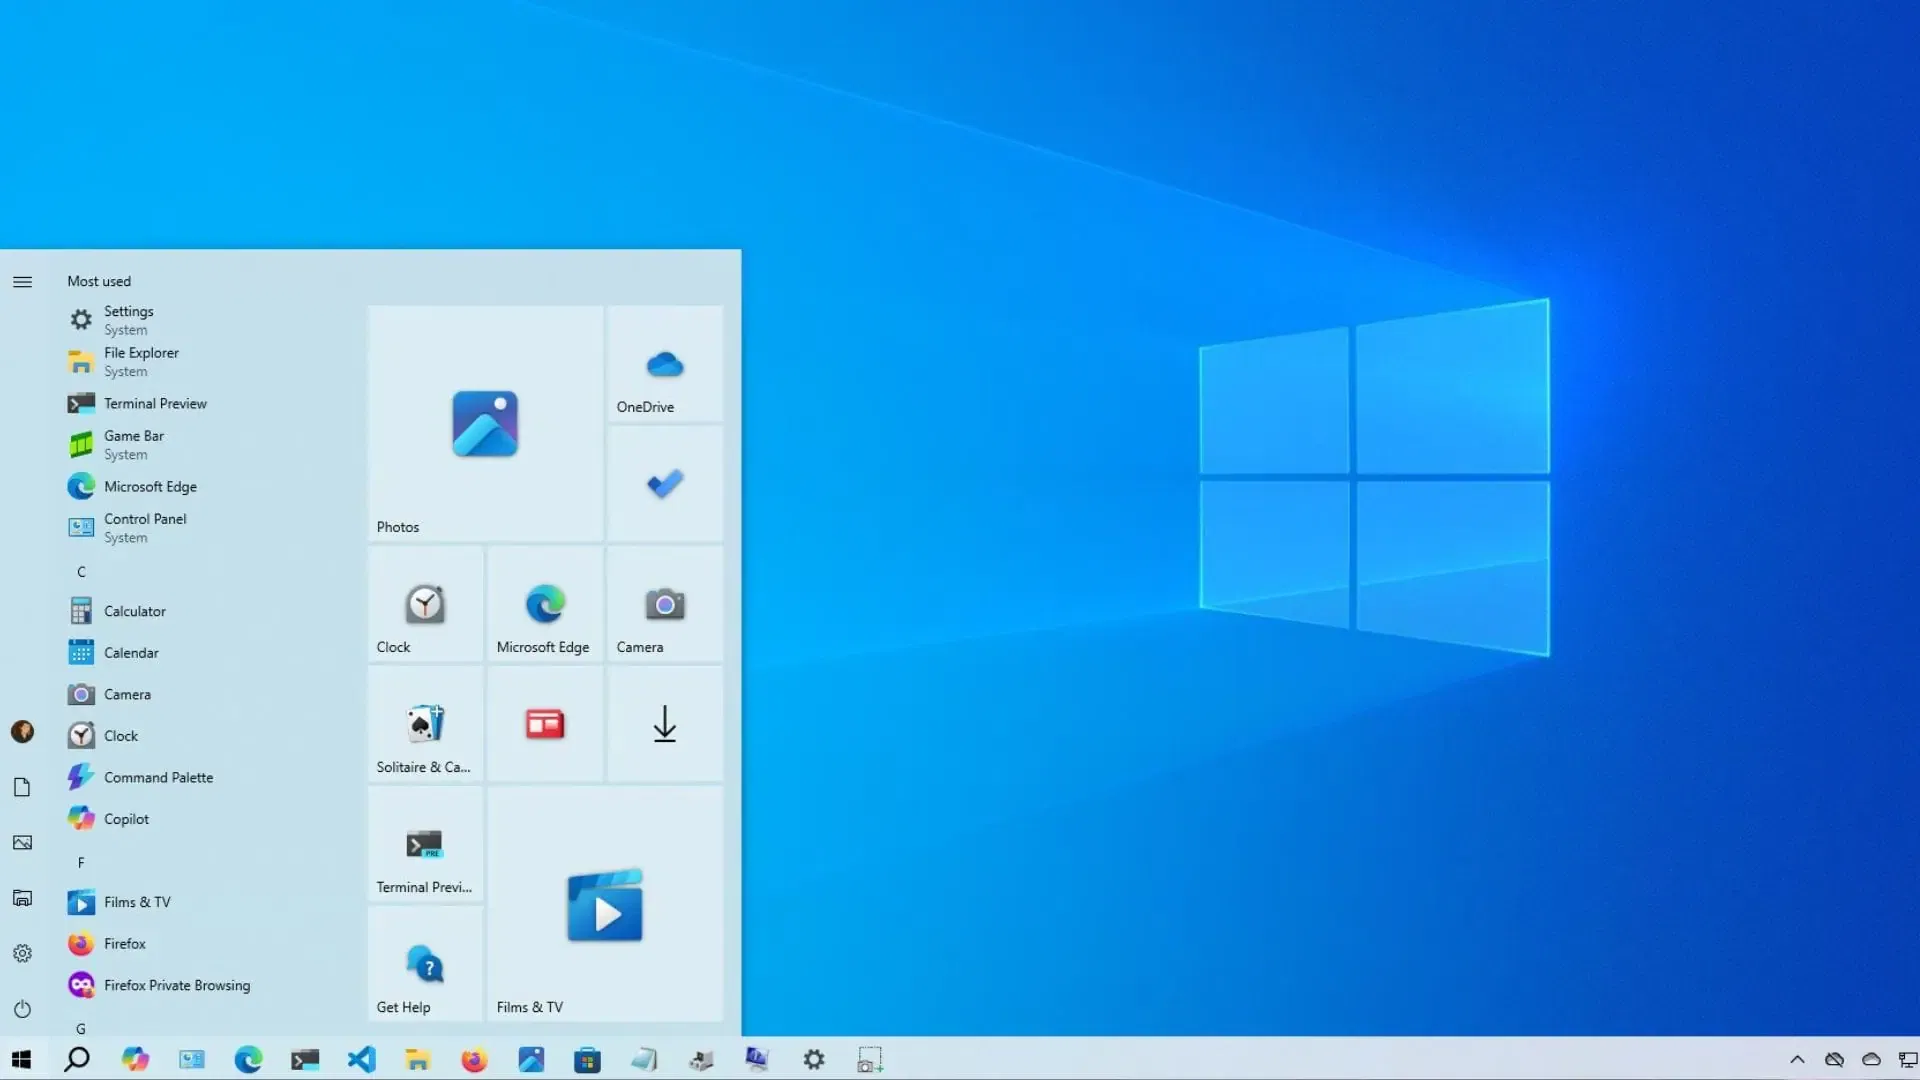
Task: Click the taskbar Search magnifier
Action: point(77,1059)
